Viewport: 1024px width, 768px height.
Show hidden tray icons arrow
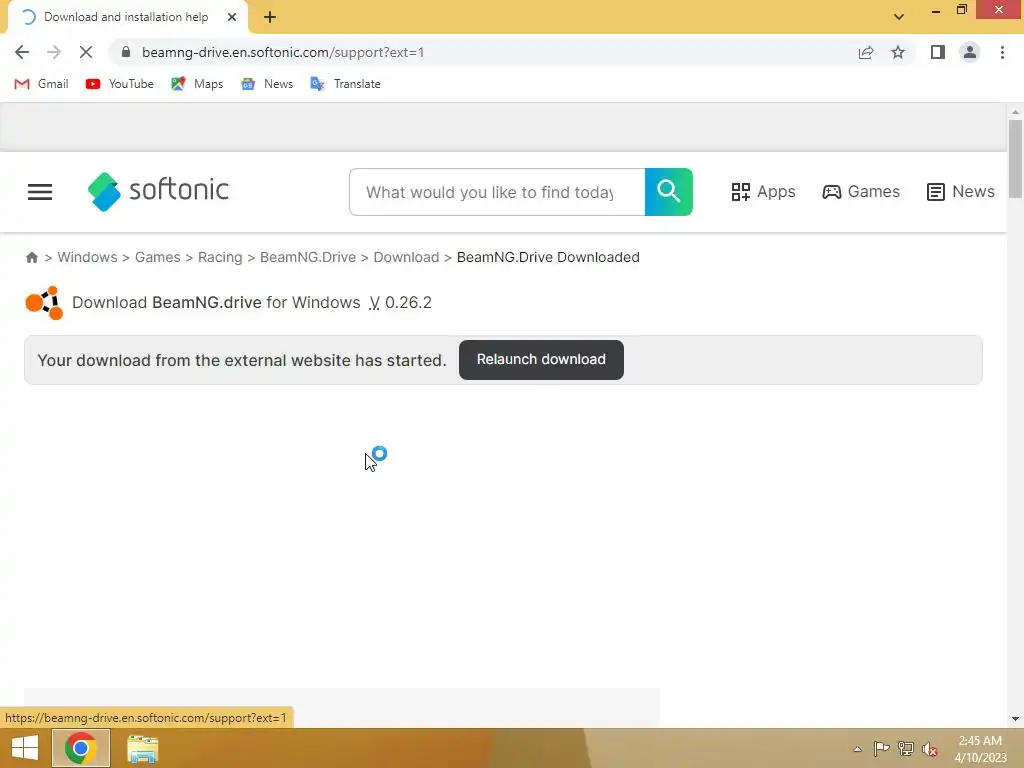(857, 749)
